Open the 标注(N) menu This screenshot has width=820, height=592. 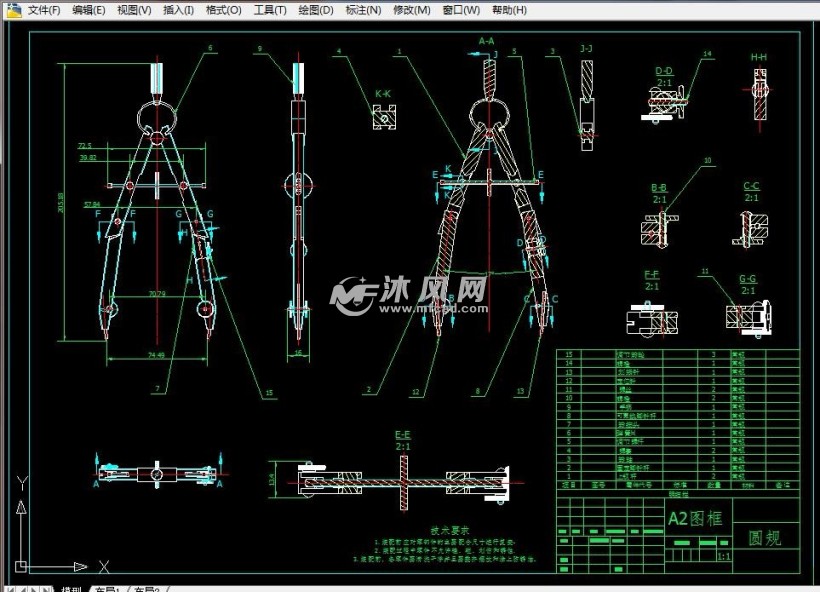point(363,10)
